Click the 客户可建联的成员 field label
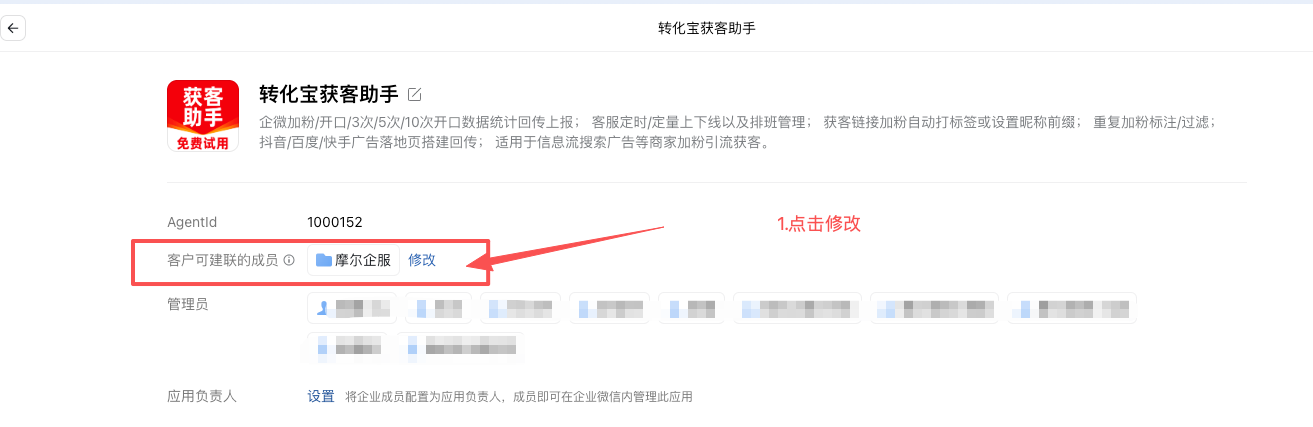The width and height of the screenshot is (1313, 427). [223, 260]
